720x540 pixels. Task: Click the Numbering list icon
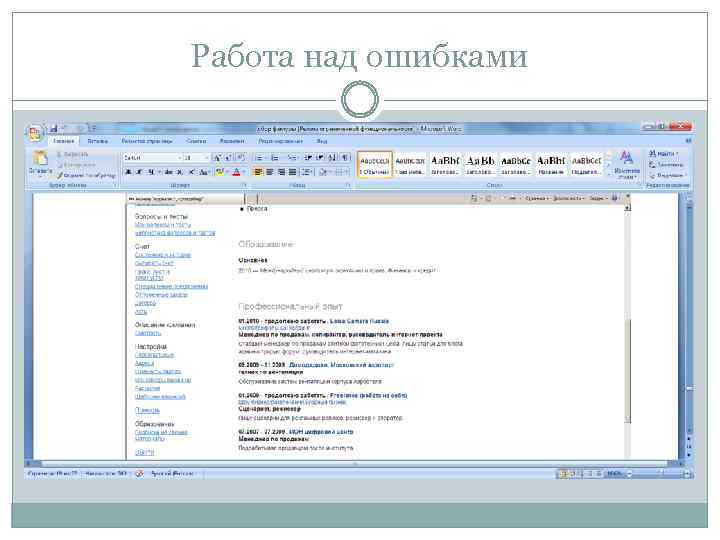275,158
